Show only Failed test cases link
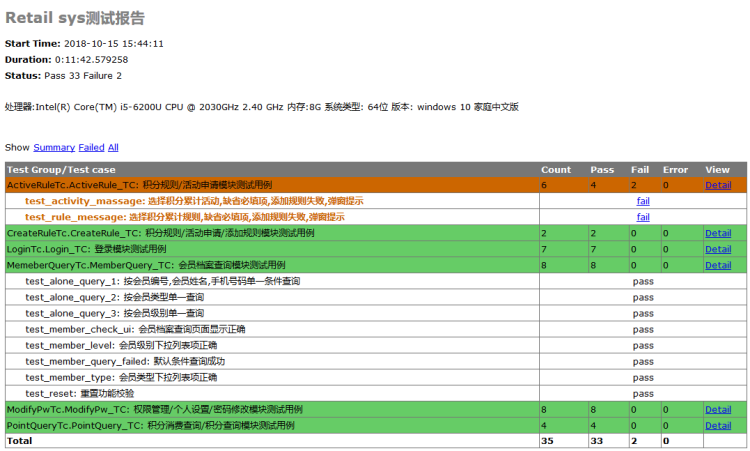This screenshot has width=750, height=451. pos(91,147)
